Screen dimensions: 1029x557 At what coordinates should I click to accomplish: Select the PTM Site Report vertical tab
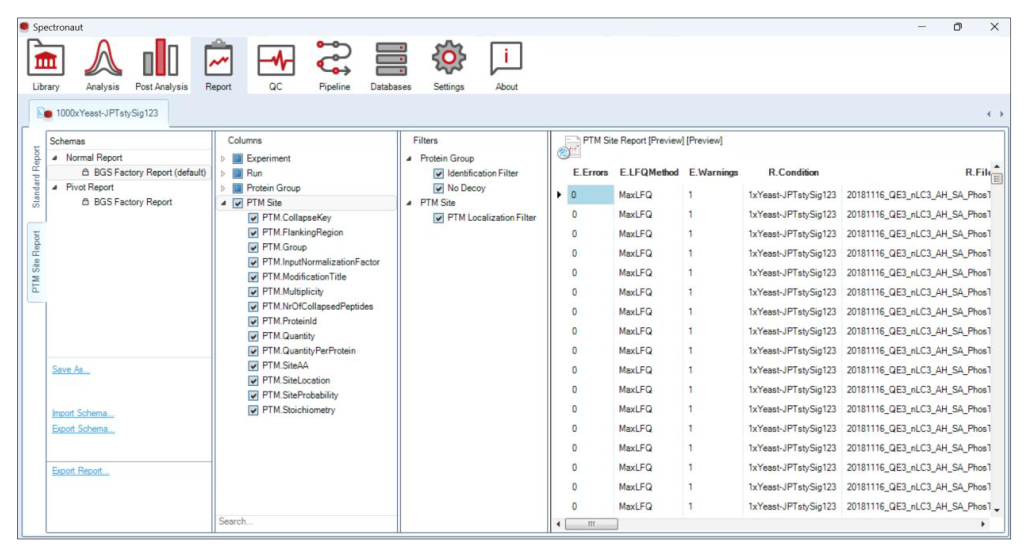[36, 262]
